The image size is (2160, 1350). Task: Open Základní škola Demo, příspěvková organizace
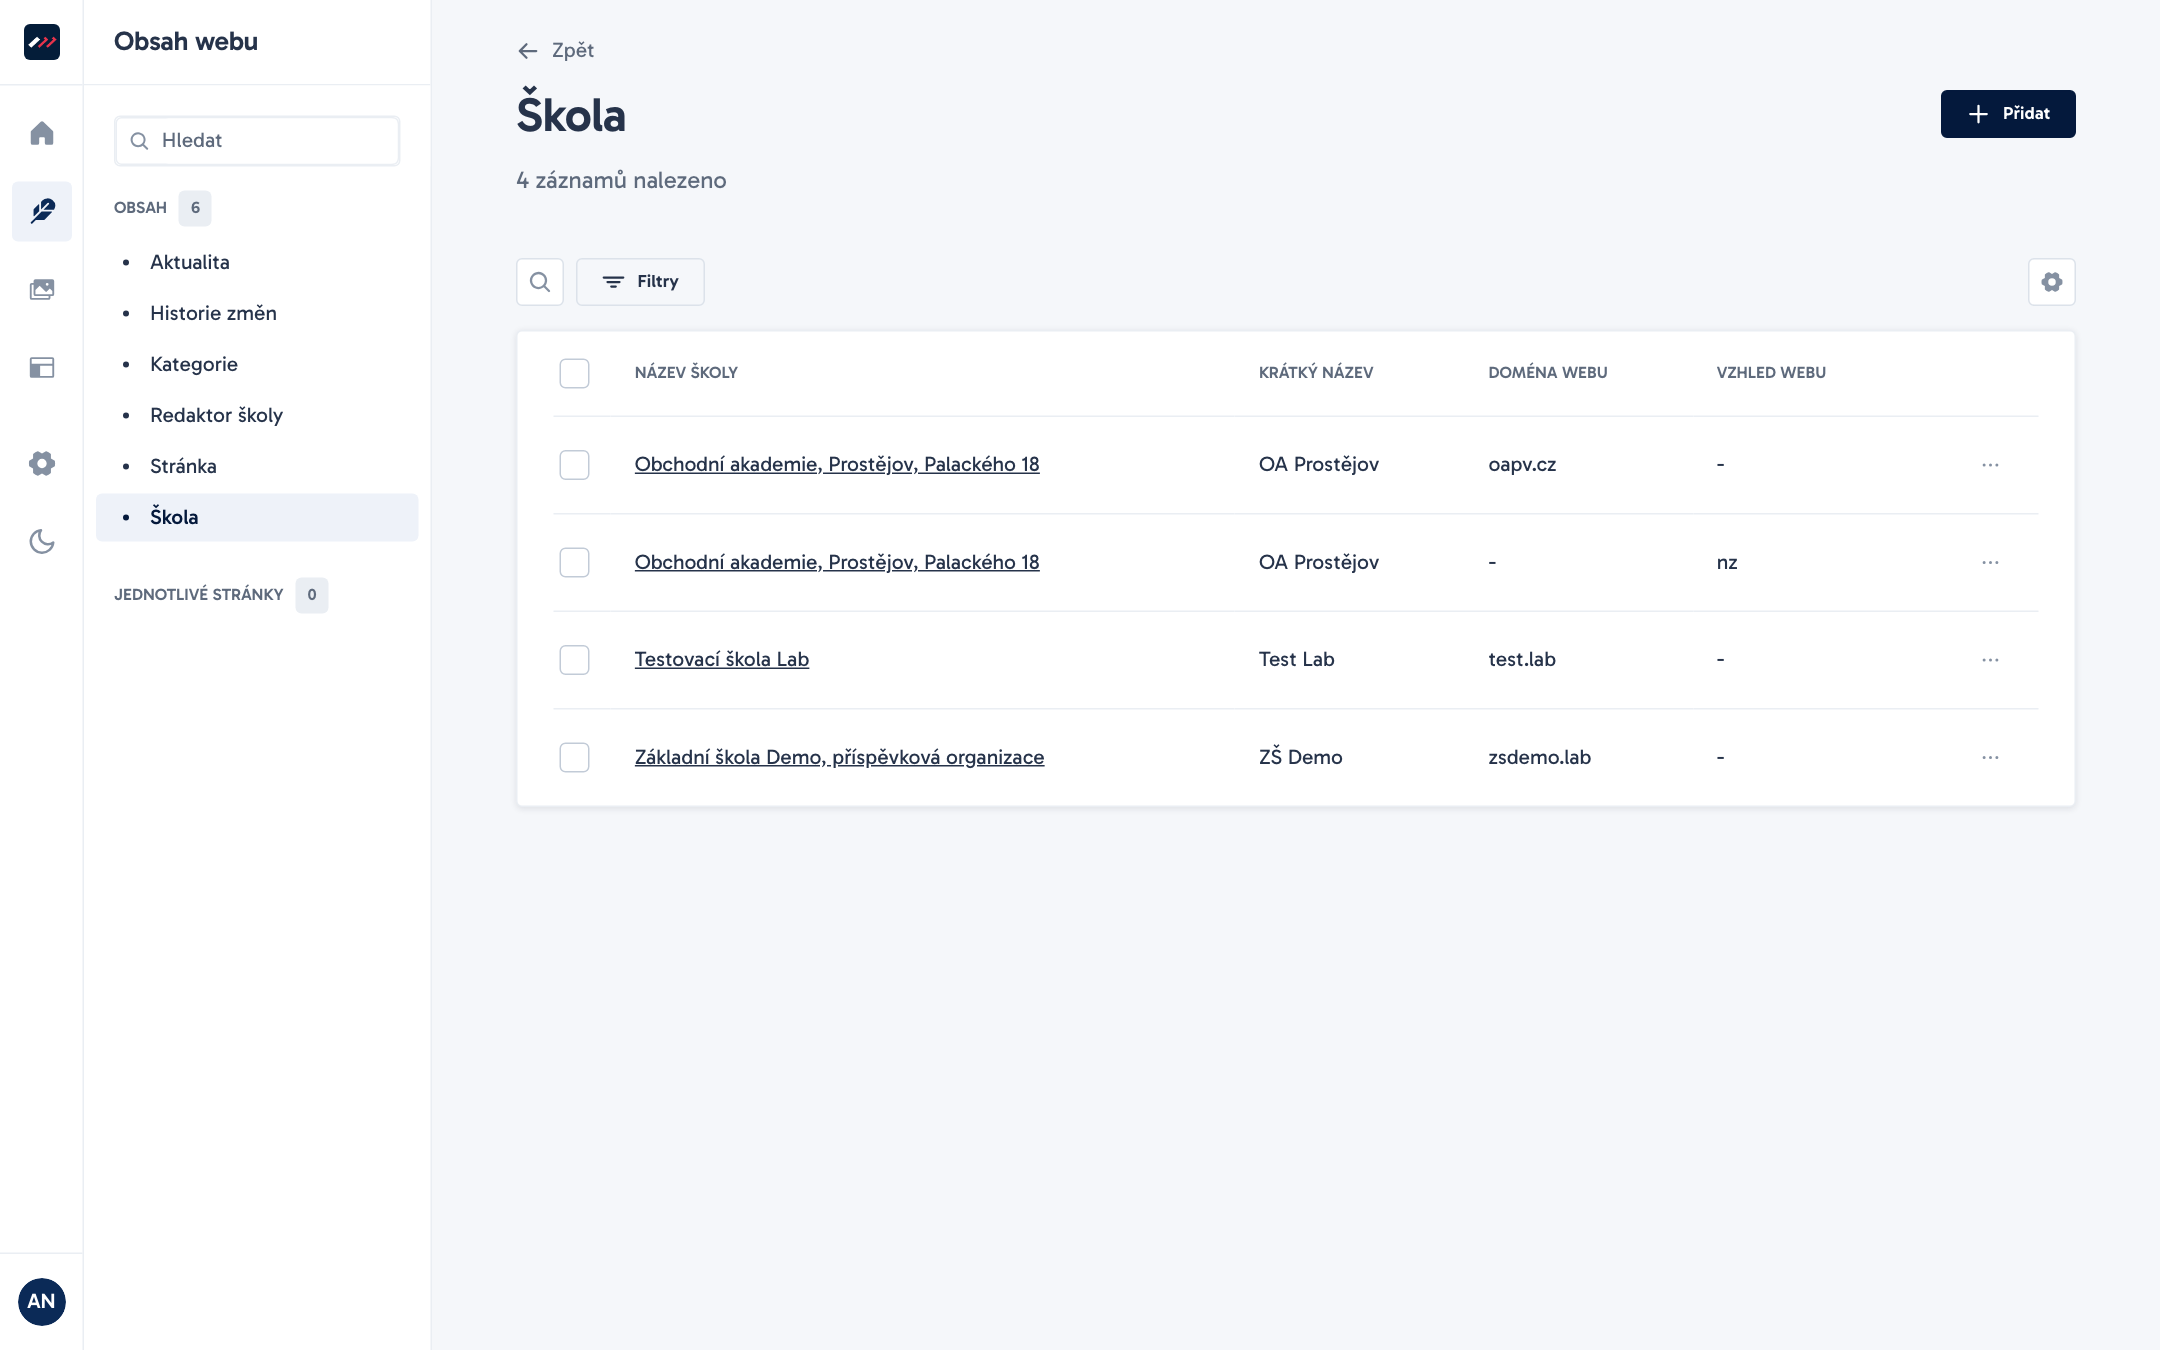click(x=839, y=757)
